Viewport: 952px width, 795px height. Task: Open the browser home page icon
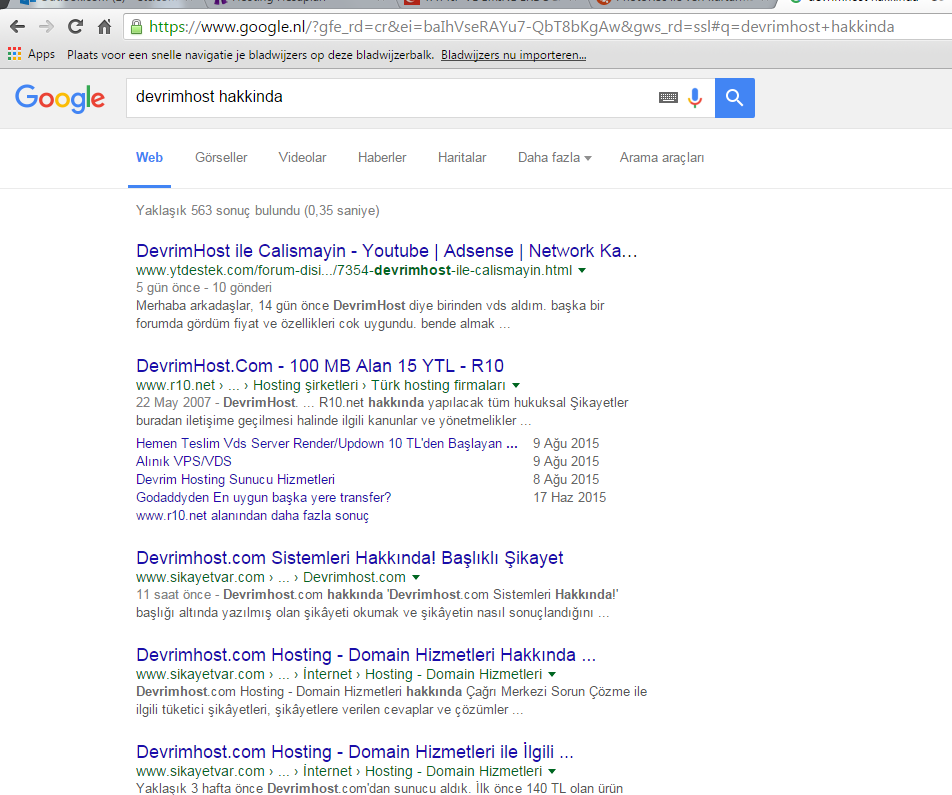pyautogui.click(x=104, y=27)
